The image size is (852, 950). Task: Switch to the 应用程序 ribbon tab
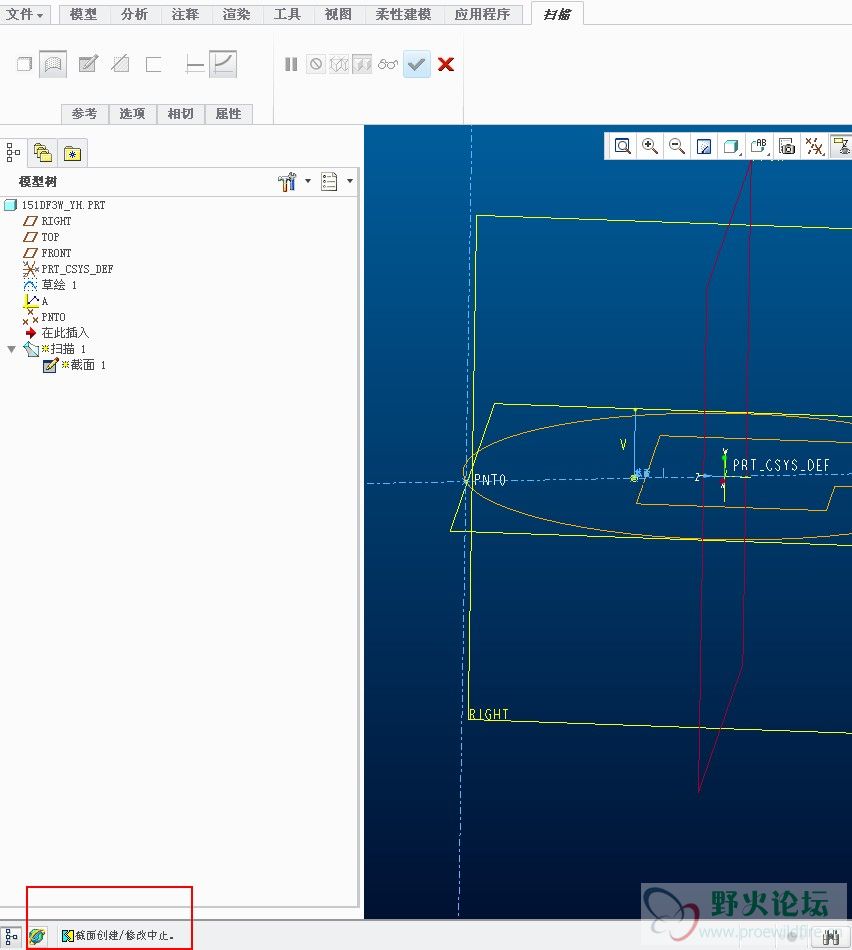(x=482, y=14)
